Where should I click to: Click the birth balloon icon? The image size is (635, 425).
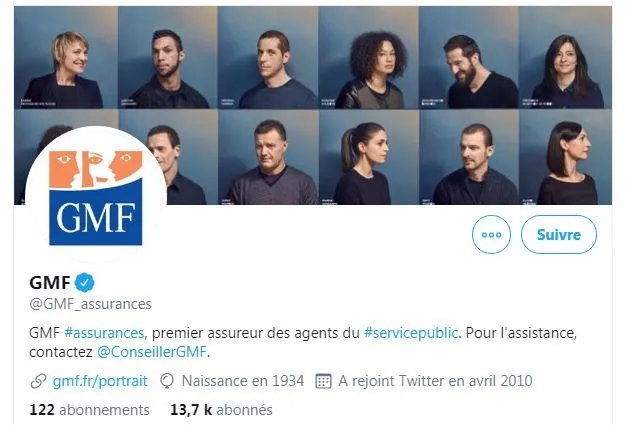[x=167, y=381]
